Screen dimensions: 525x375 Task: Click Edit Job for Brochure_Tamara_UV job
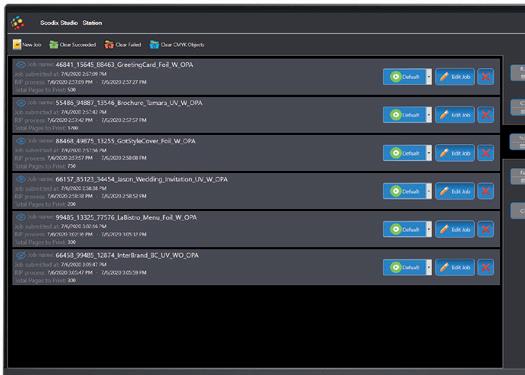tap(455, 115)
